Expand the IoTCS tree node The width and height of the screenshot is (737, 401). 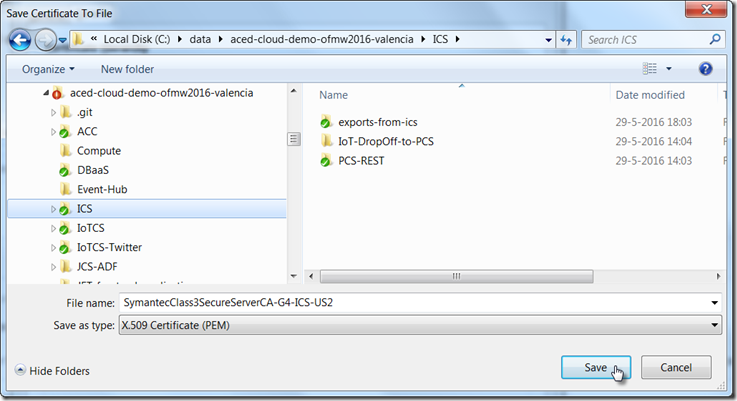(53, 228)
